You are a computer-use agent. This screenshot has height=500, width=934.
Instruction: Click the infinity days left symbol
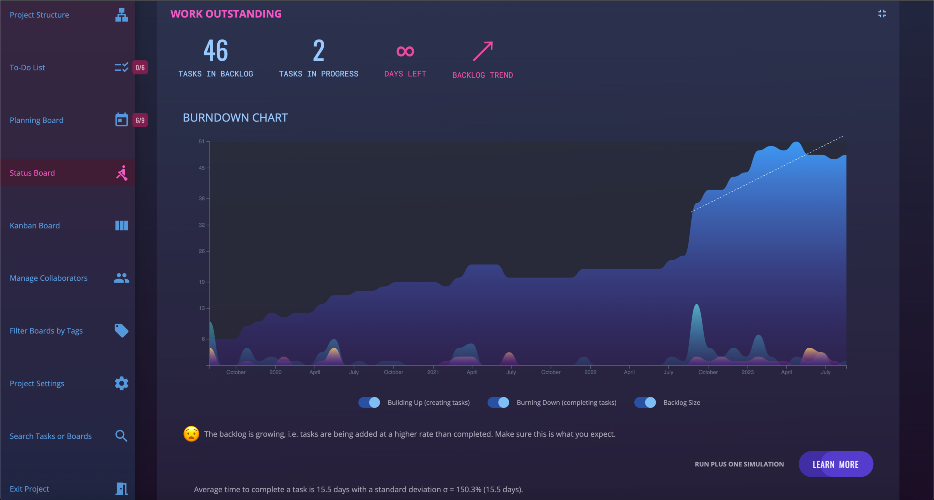pyautogui.click(x=405, y=51)
